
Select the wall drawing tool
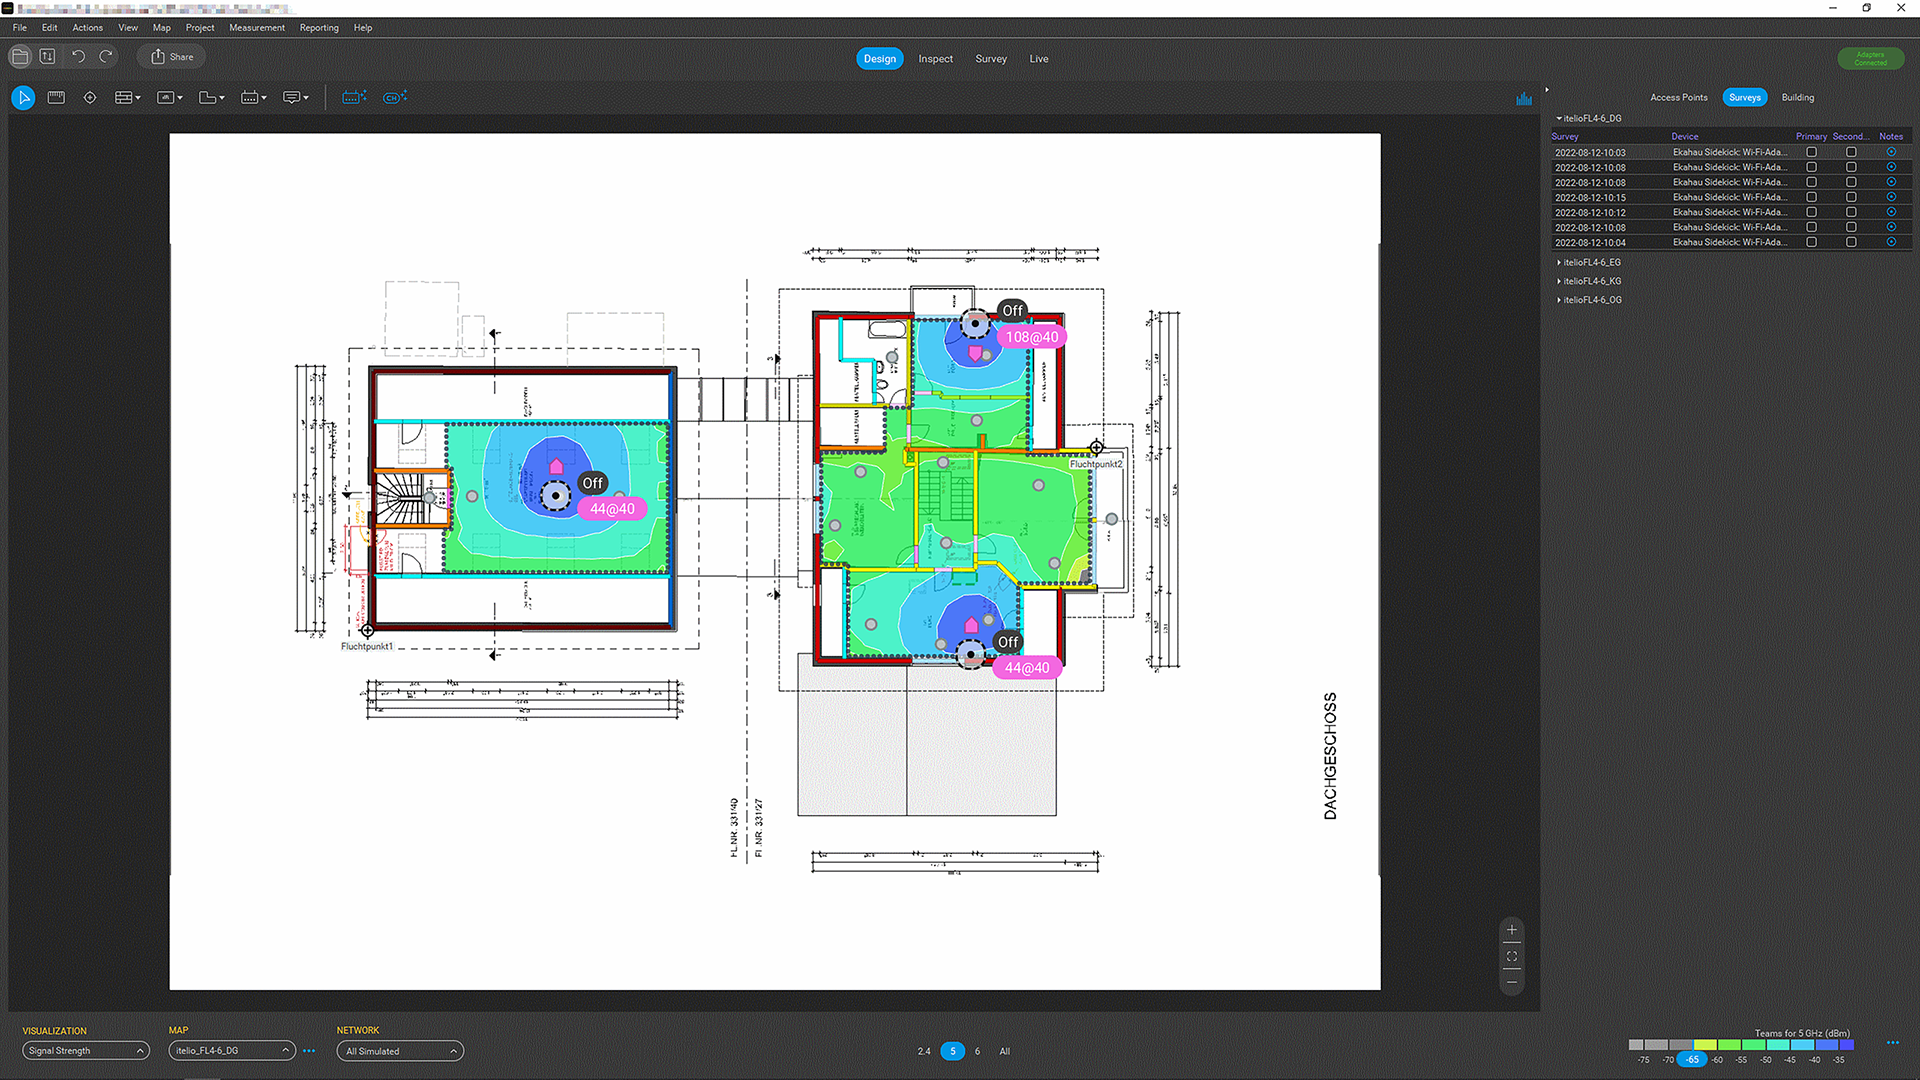tap(124, 97)
